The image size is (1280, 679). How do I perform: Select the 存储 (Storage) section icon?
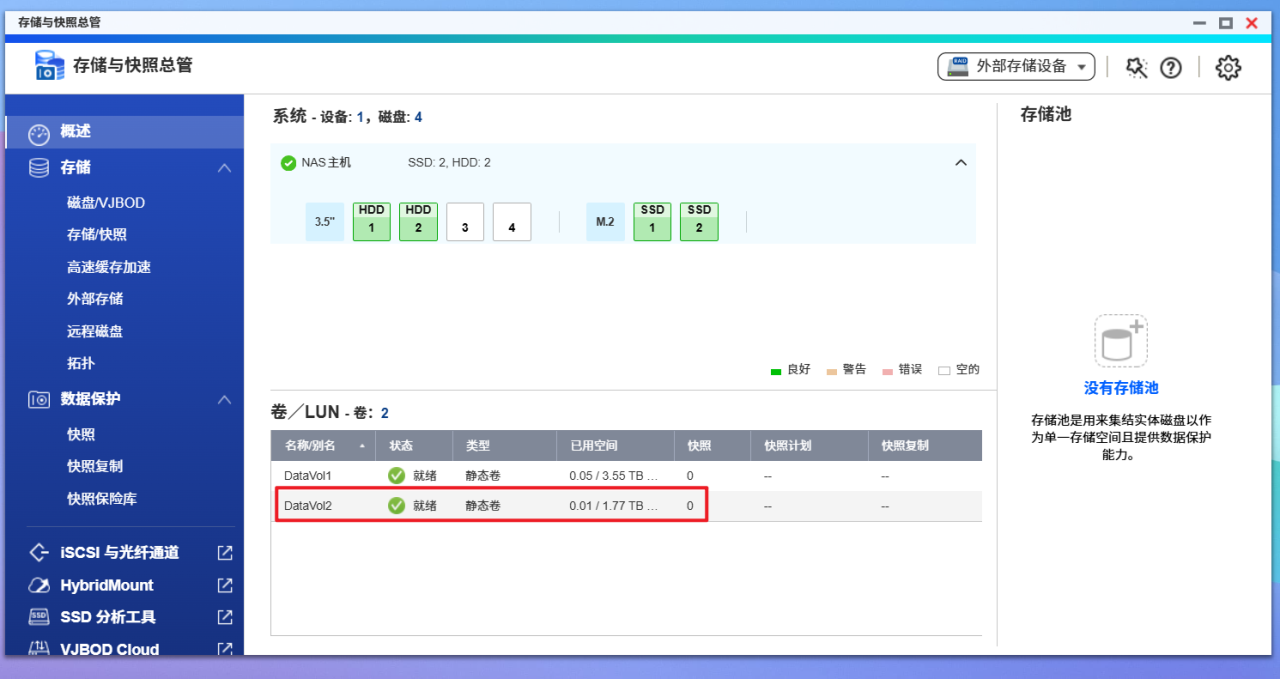(36, 167)
